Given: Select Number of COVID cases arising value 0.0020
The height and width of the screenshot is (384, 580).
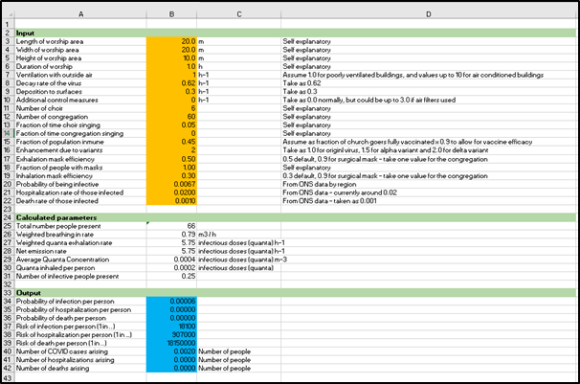Looking at the screenshot, I should [x=172, y=351].
